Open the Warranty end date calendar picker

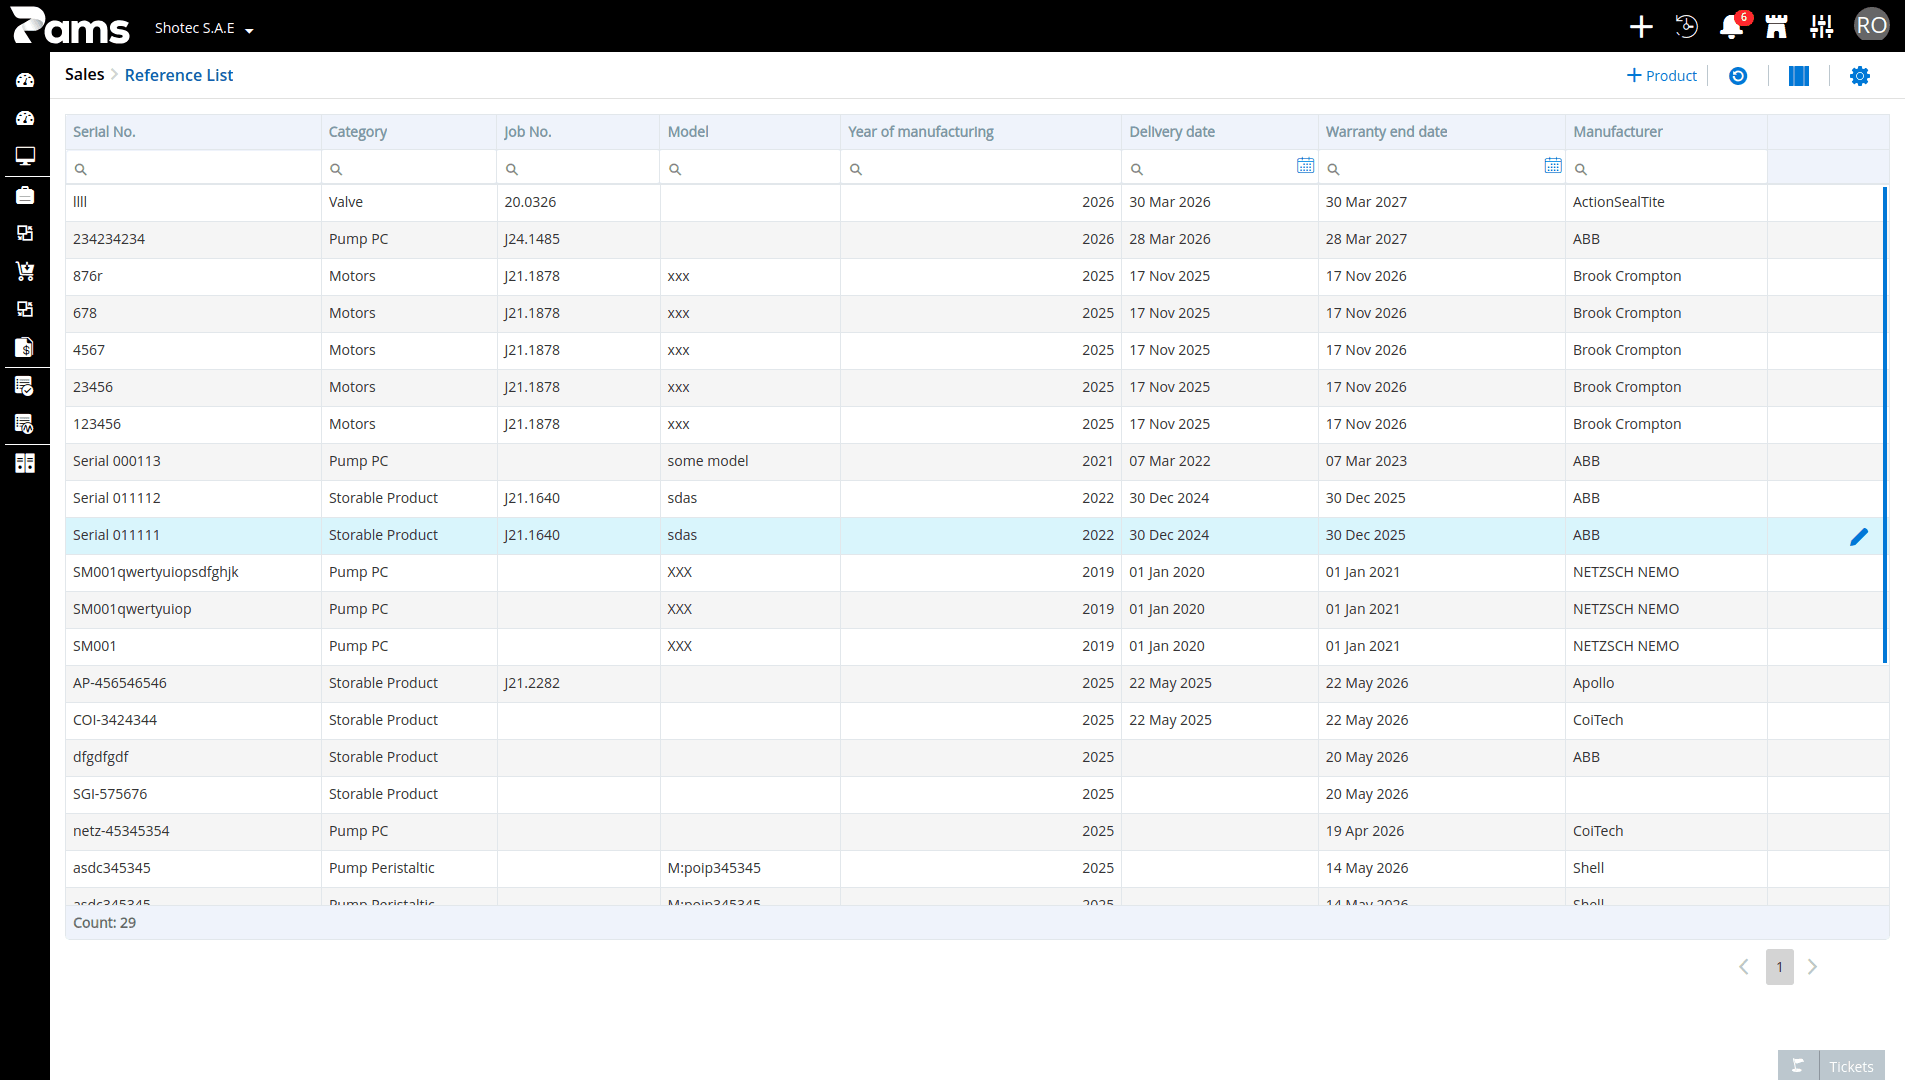click(x=1552, y=166)
